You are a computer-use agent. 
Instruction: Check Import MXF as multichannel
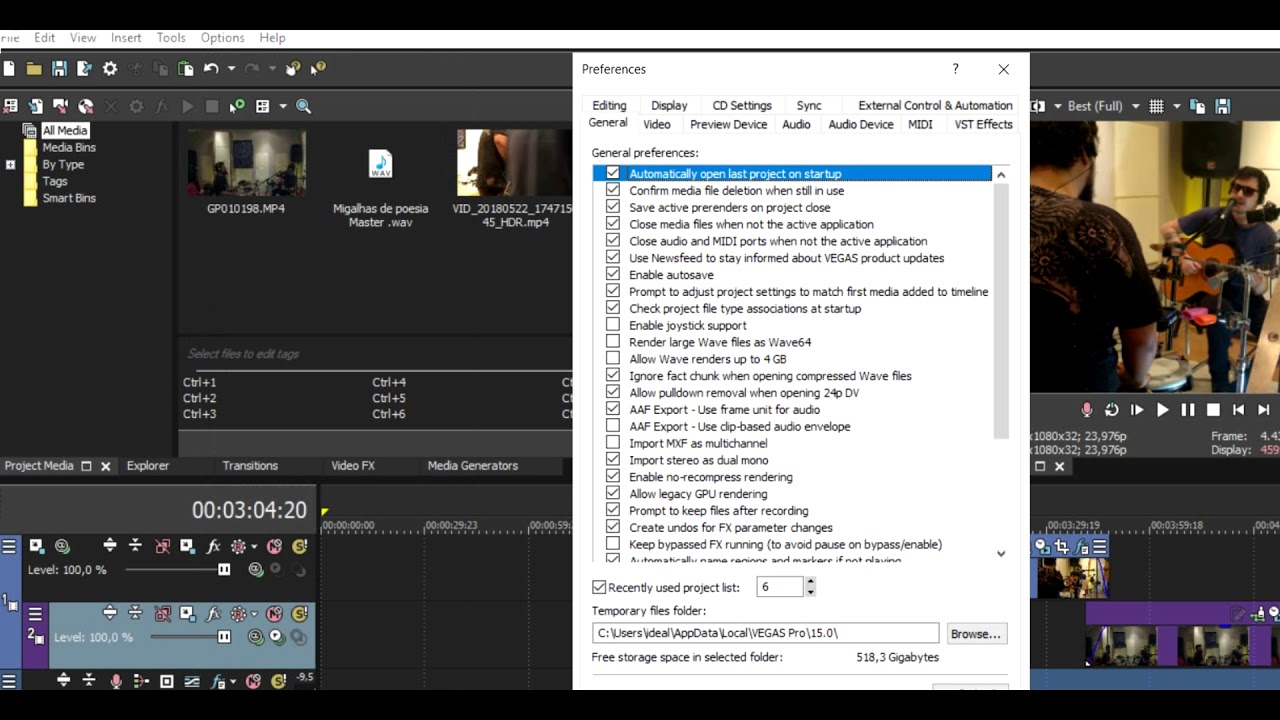click(613, 443)
